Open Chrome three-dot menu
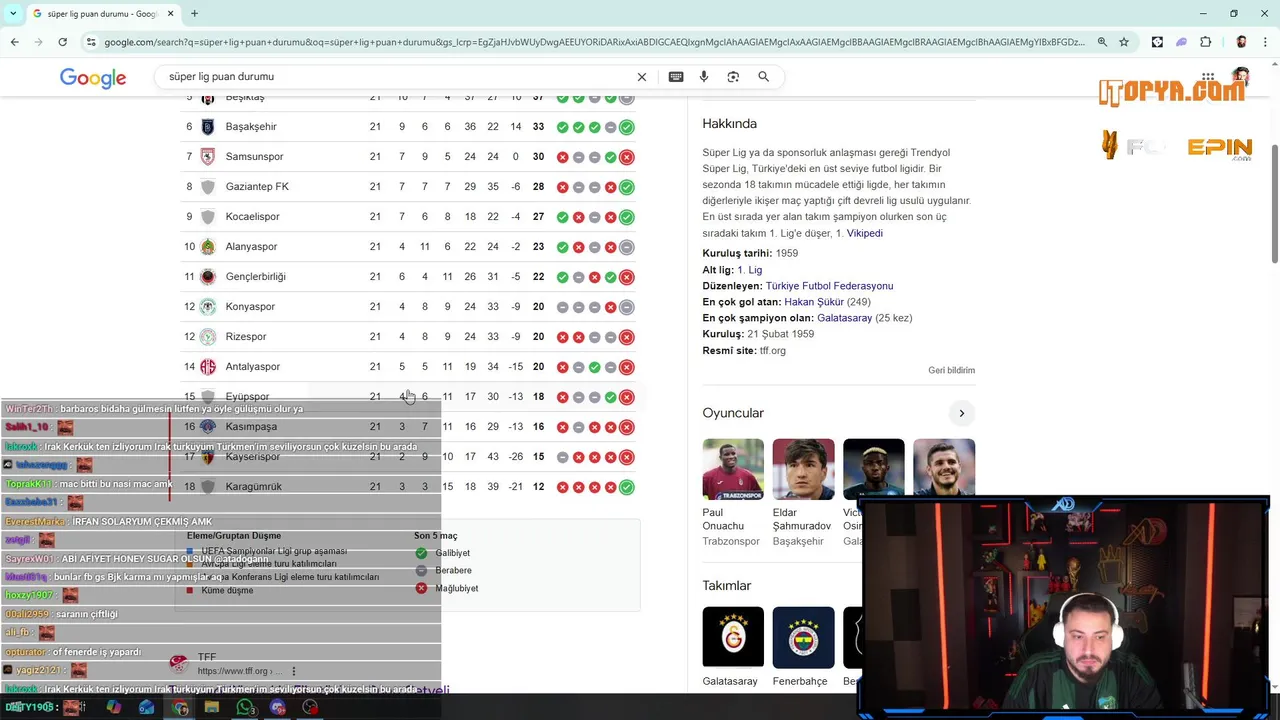 pos(1264,42)
